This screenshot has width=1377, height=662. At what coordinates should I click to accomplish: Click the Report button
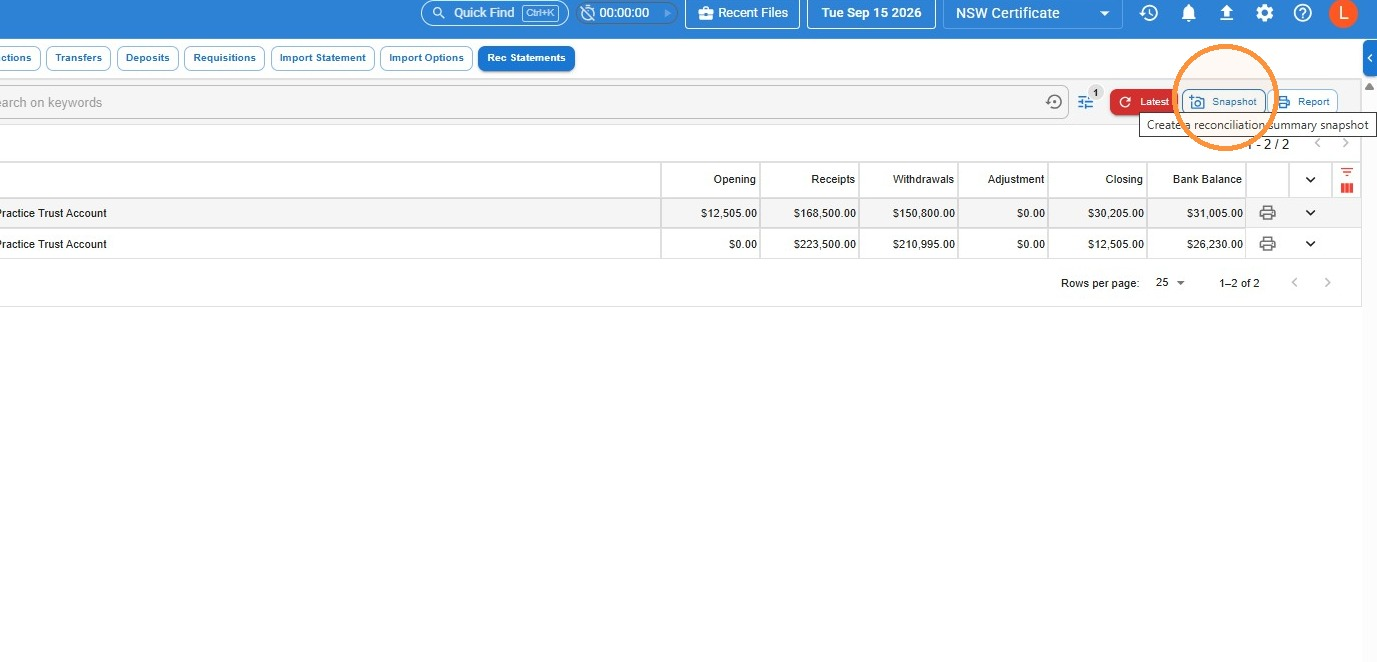pos(1303,102)
